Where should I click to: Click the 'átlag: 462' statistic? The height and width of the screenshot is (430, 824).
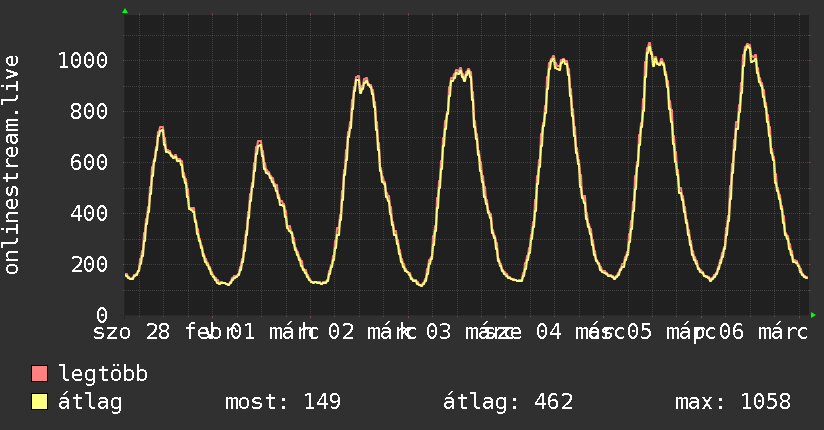(x=508, y=402)
